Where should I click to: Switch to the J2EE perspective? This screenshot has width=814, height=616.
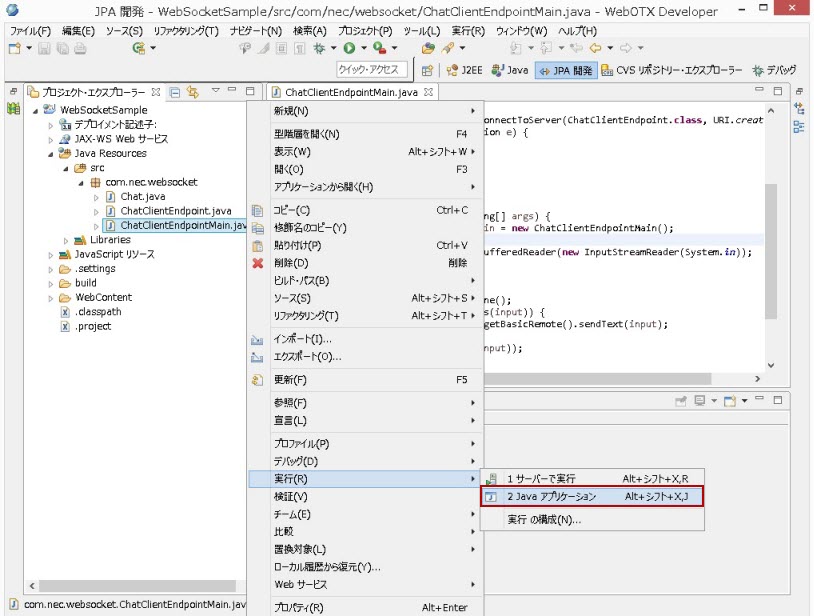click(x=466, y=70)
